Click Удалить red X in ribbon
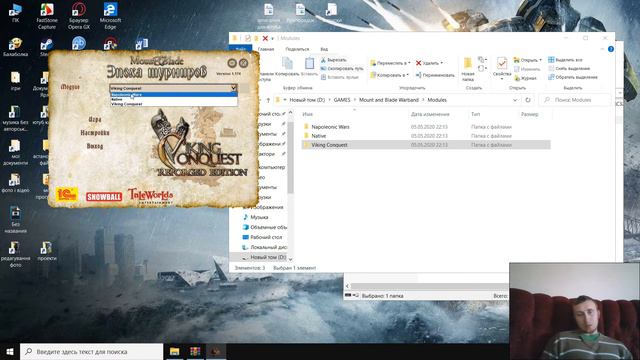The height and width of the screenshot is (360, 640). [x=429, y=63]
